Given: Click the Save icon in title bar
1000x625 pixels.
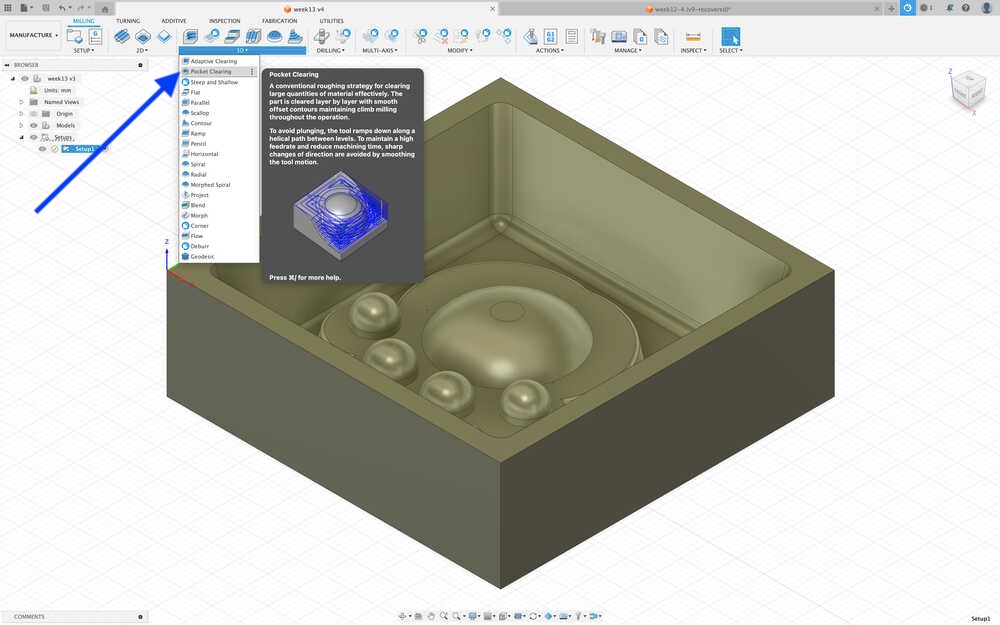Looking at the screenshot, I should (x=45, y=8).
